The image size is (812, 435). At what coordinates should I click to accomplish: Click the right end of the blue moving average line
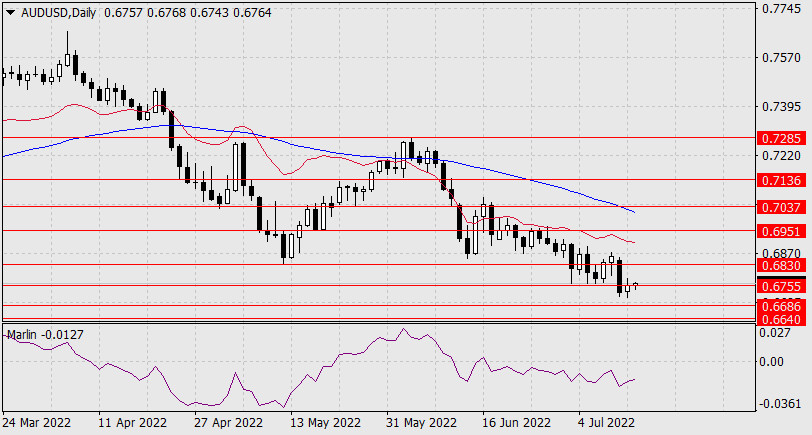634,212
